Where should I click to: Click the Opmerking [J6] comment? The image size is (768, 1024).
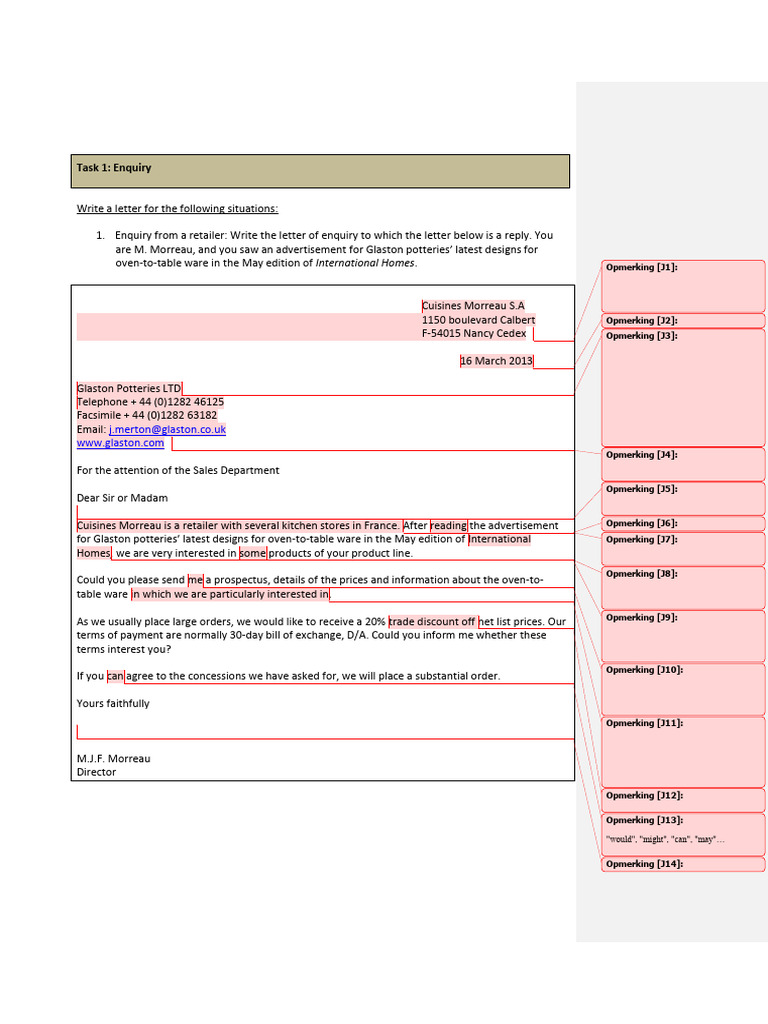click(x=682, y=524)
